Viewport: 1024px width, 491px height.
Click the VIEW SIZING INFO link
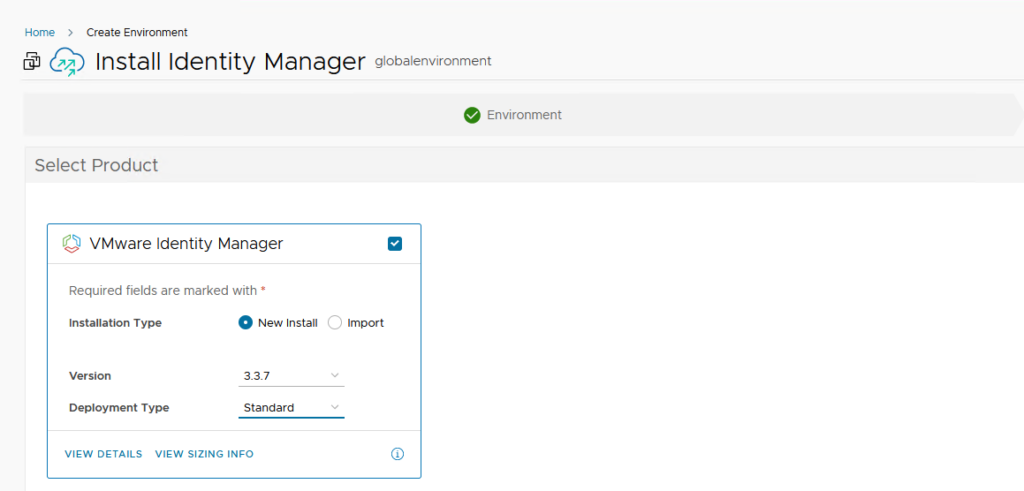coord(204,454)
